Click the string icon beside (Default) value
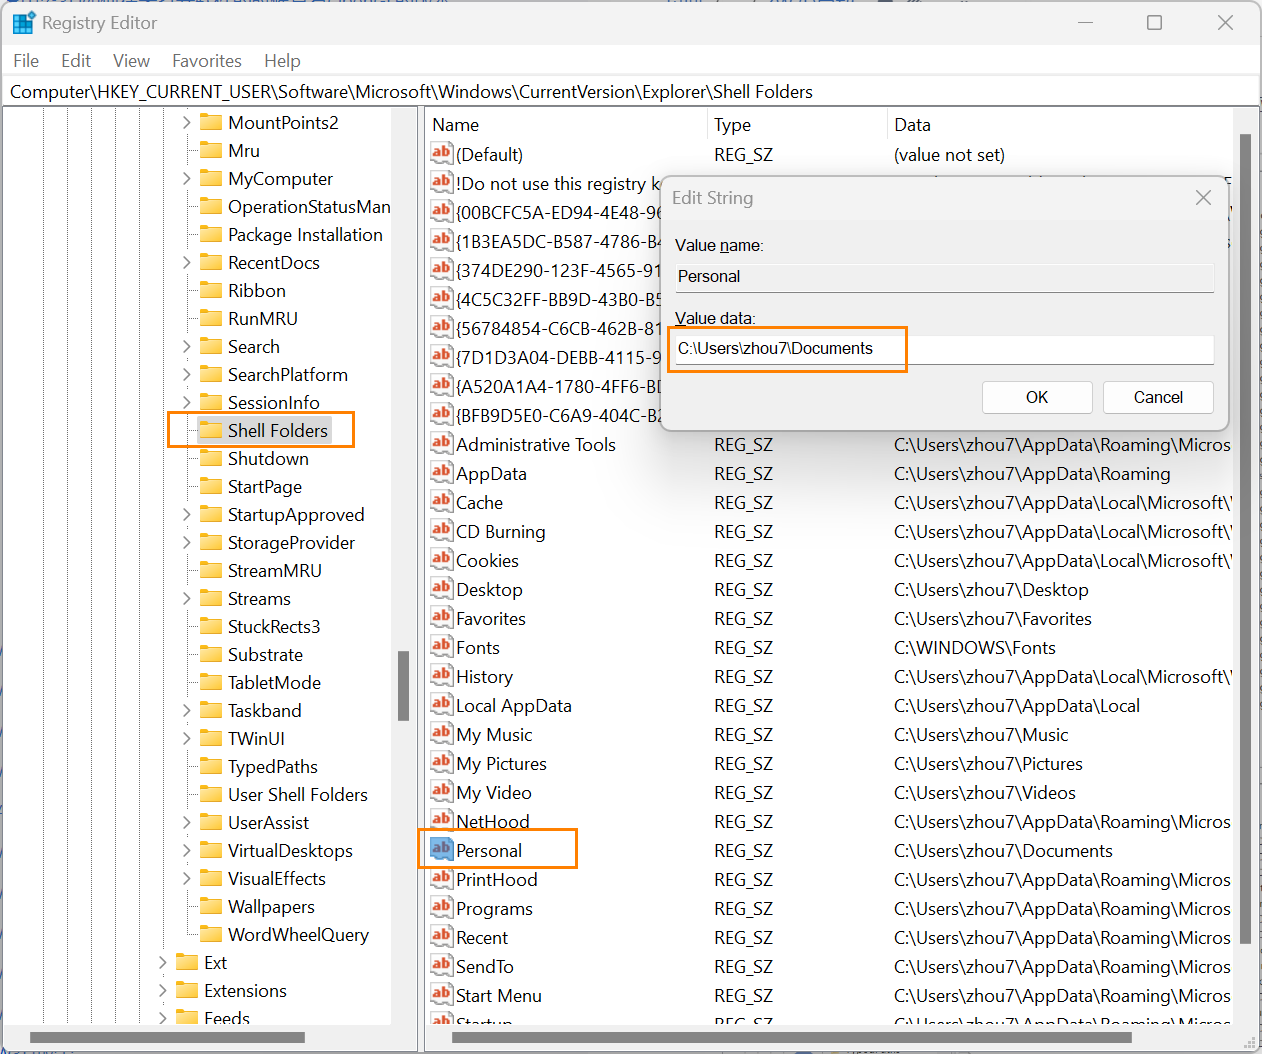The height and width of the screenshot is (1054, 1262). 441,153
